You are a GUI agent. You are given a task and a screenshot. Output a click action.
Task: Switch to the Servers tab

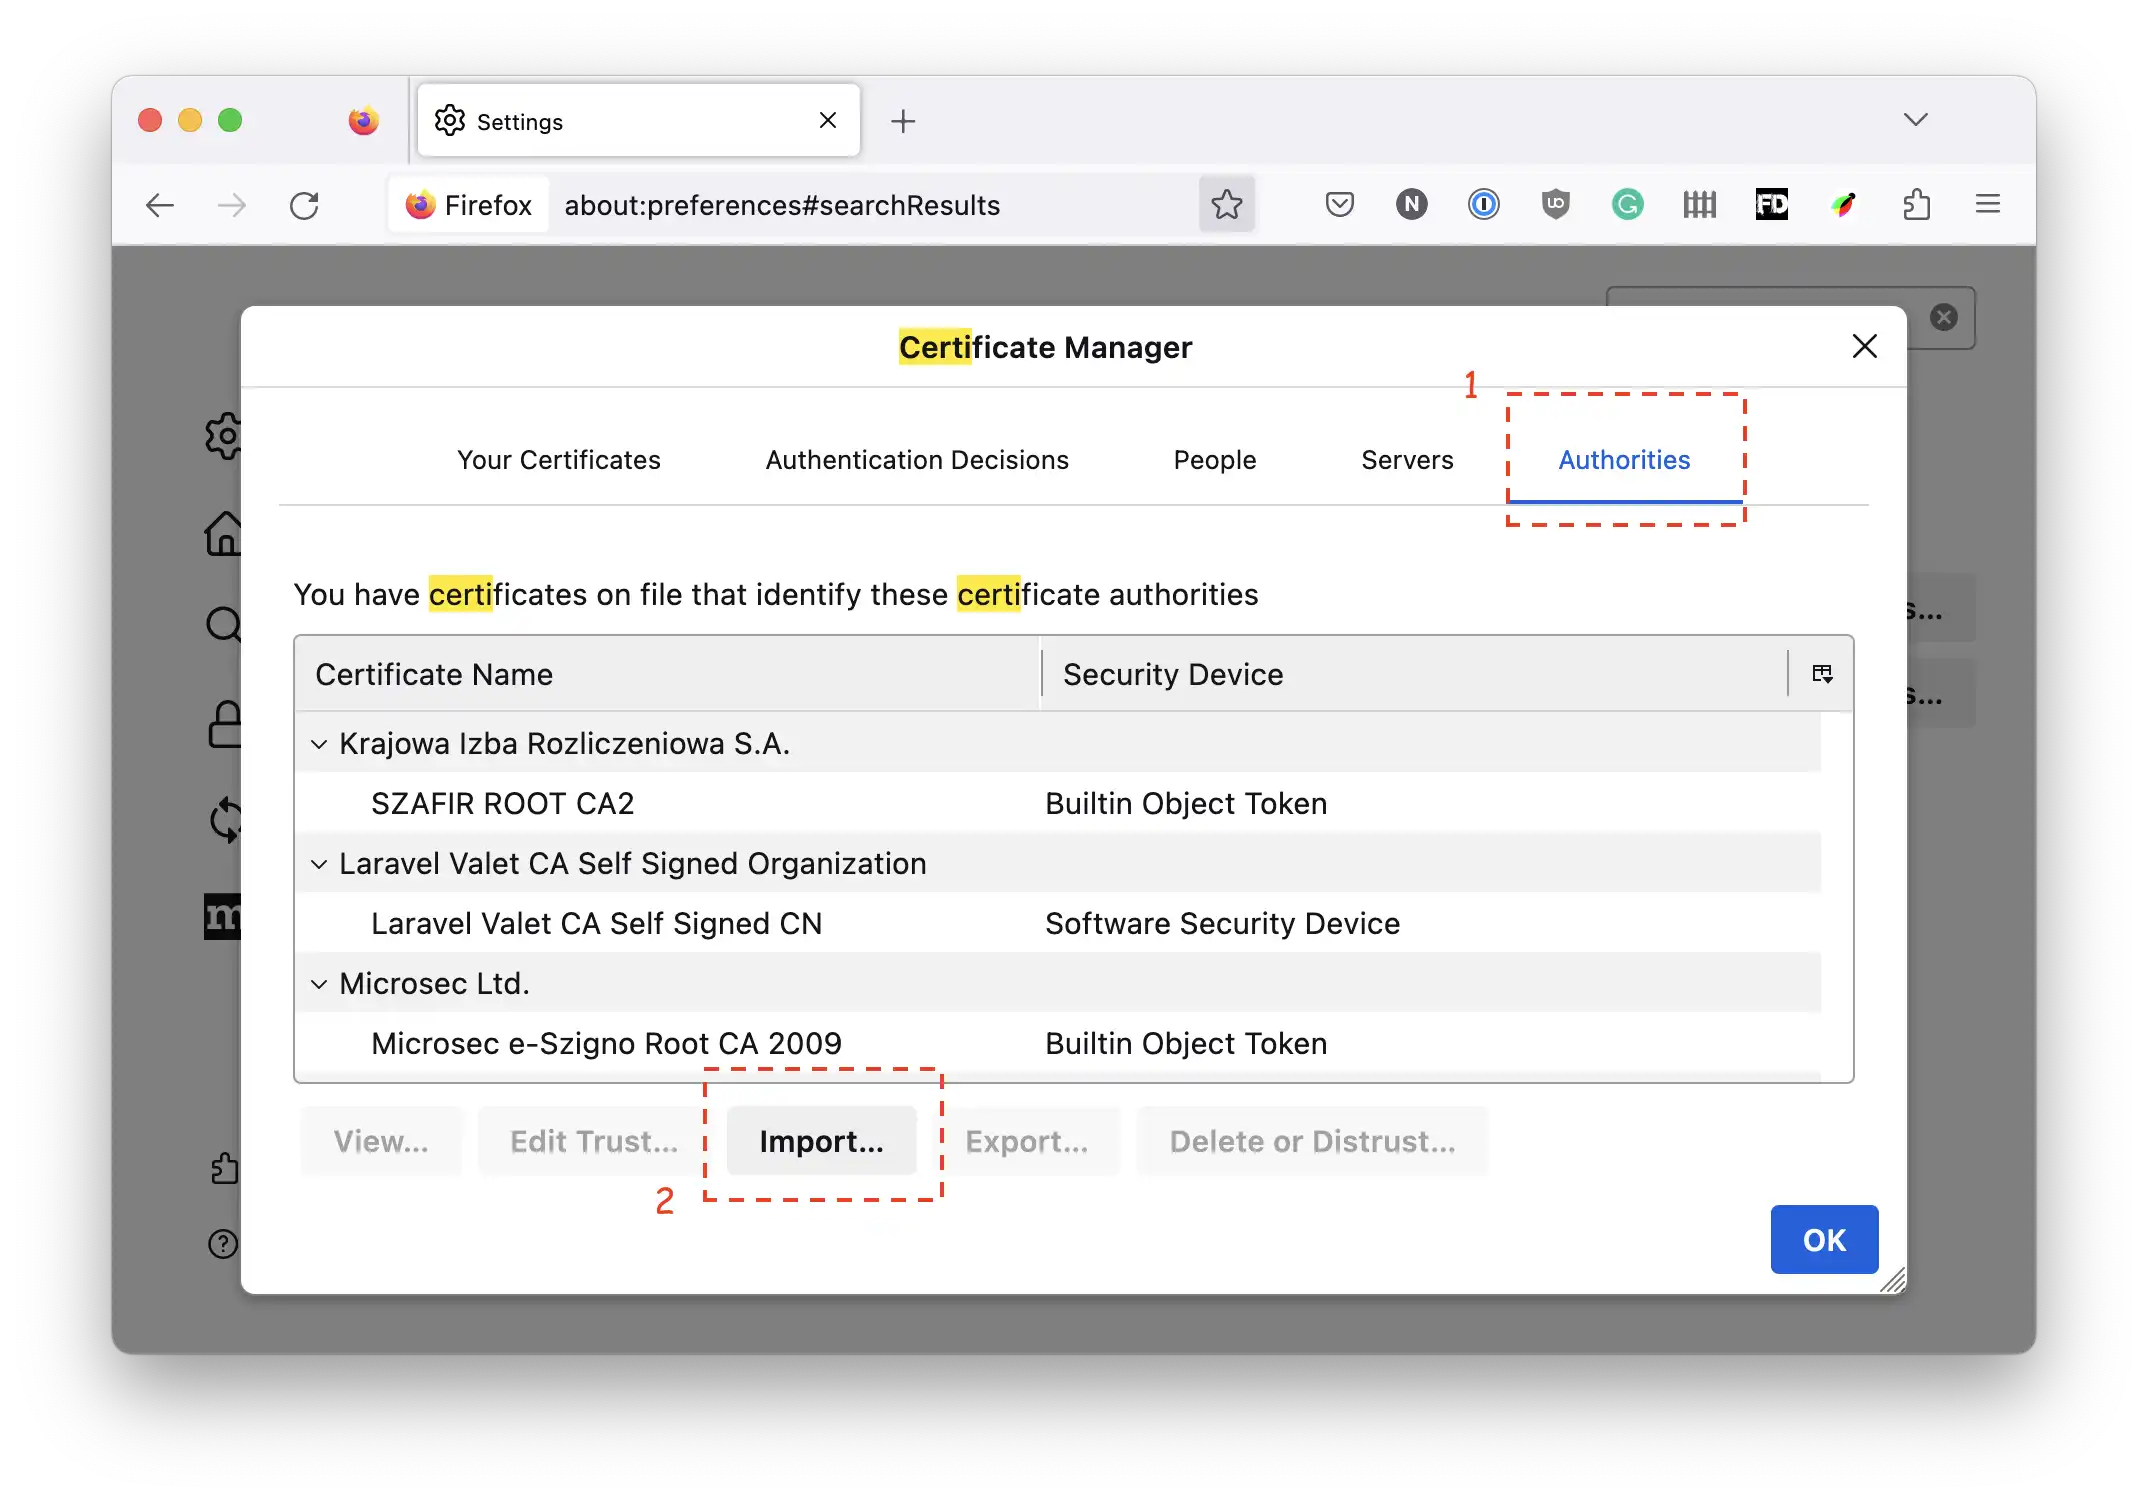1407,460
